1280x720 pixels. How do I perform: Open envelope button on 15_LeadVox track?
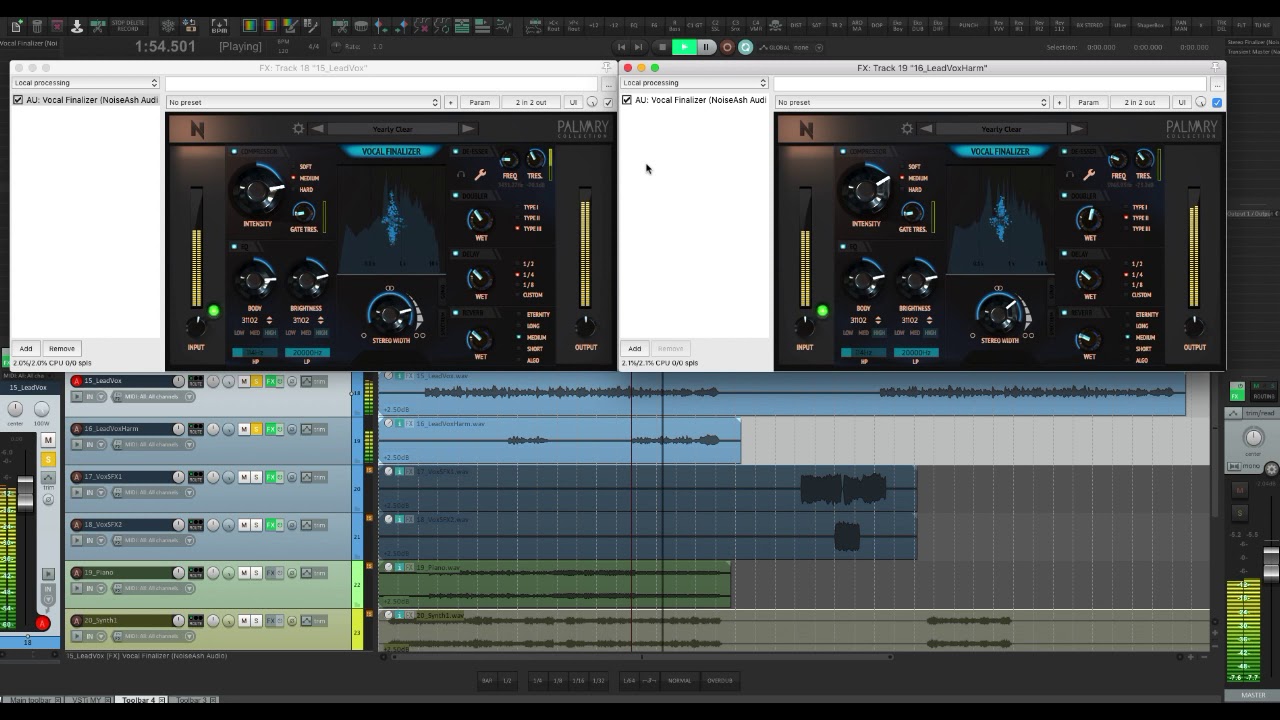pos(306,381)
